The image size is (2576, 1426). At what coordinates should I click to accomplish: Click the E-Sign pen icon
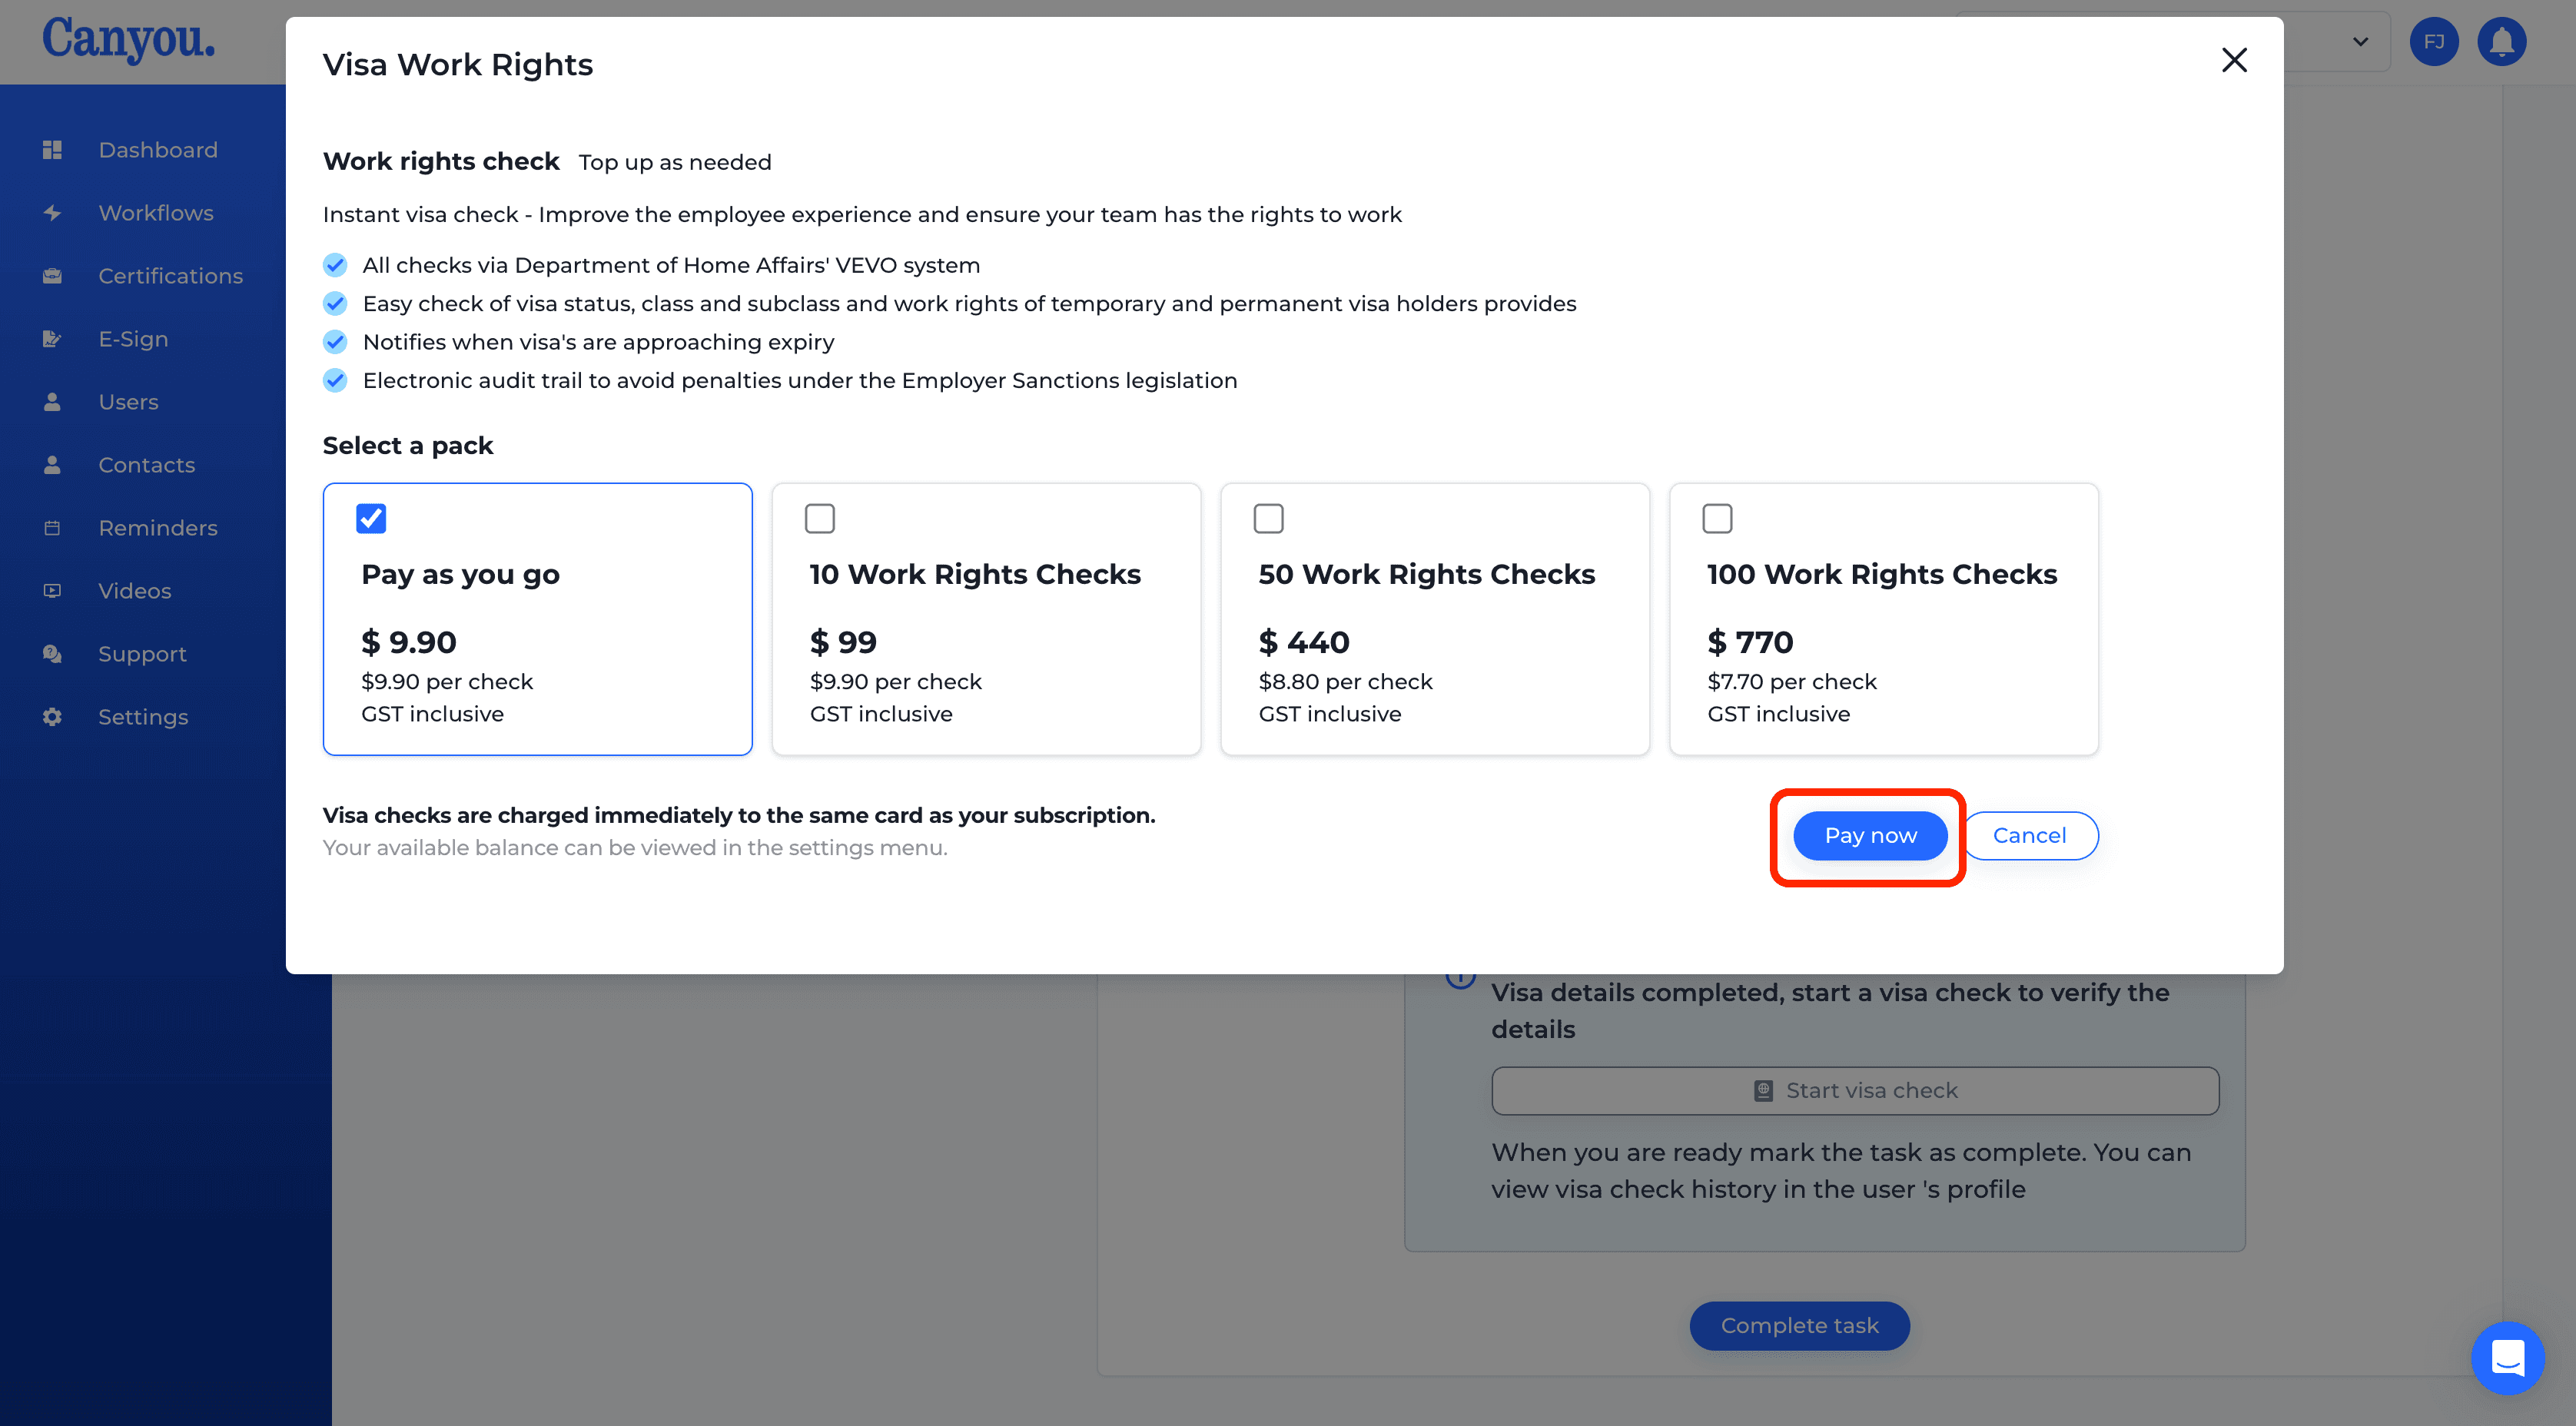point(53,339)
